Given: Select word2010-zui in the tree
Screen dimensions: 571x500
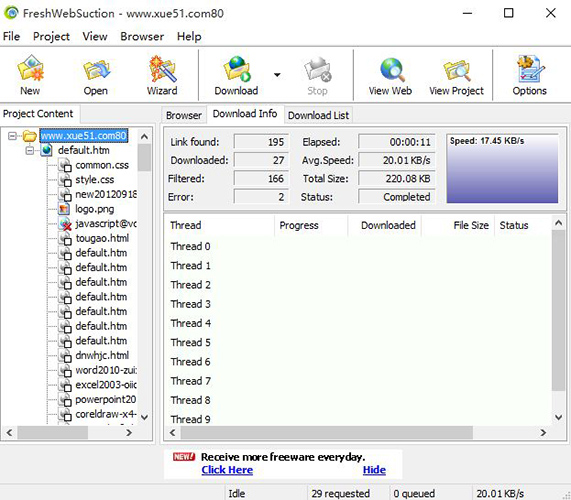Looking at the screenshot, I should click(x=106, y=370).
